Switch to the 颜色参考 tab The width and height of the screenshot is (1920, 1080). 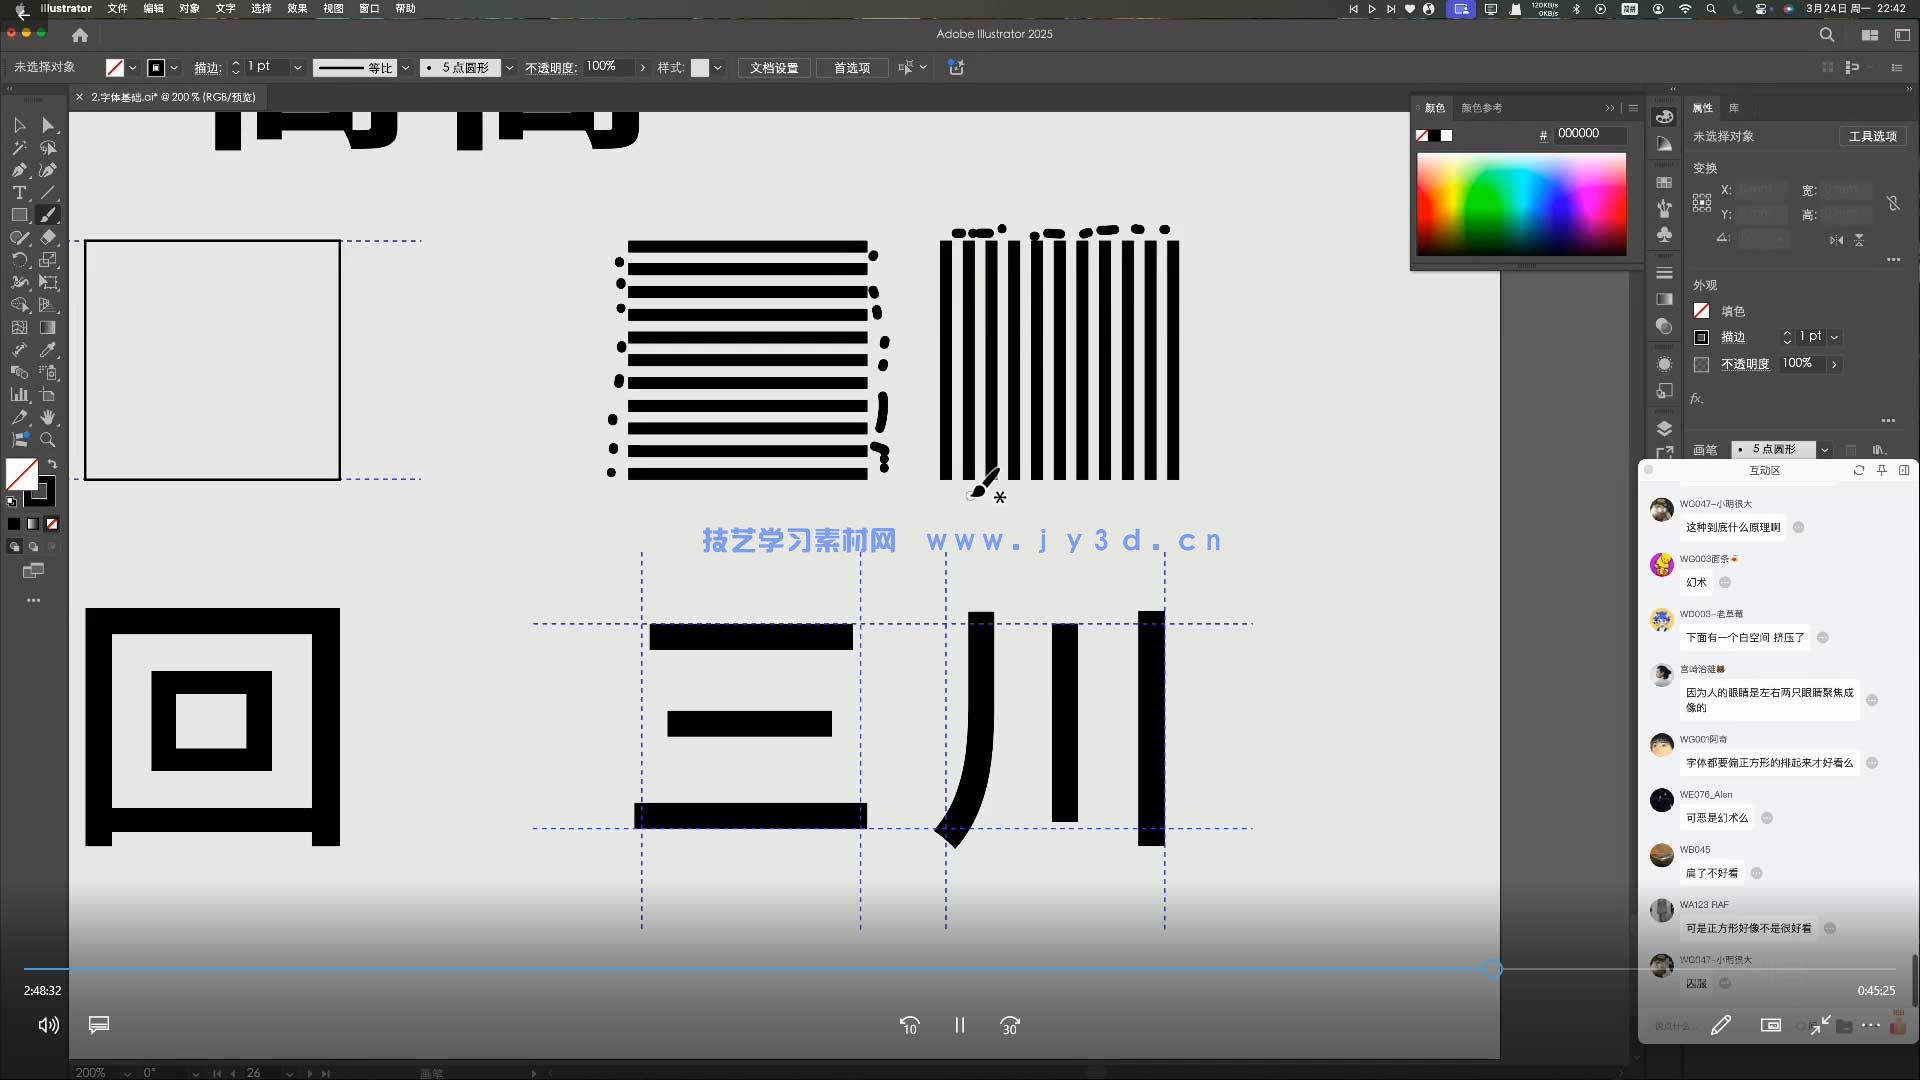[1481, 107]
